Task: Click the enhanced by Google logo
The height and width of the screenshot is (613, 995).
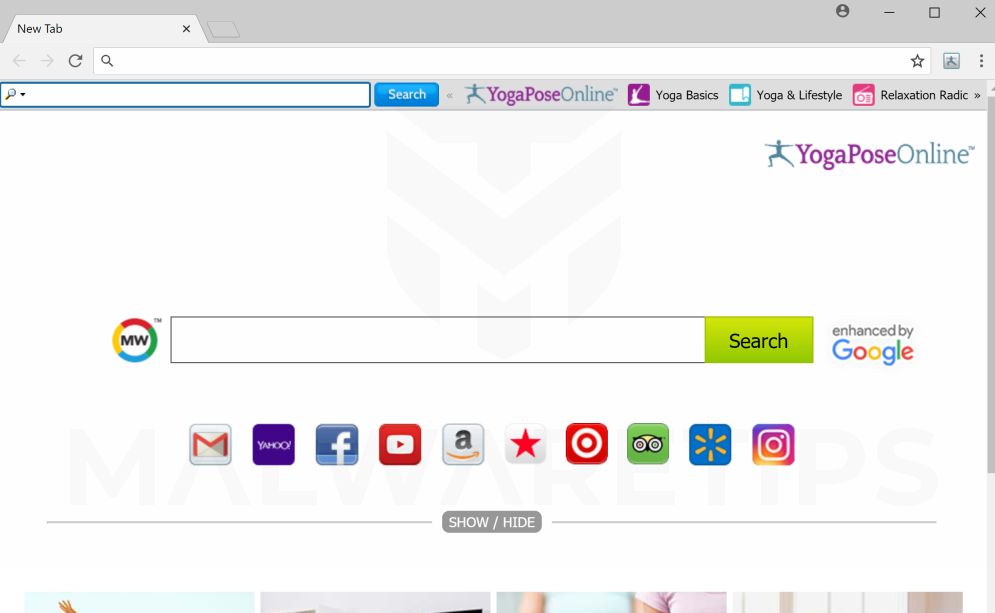Action: [x=872, y=342]
